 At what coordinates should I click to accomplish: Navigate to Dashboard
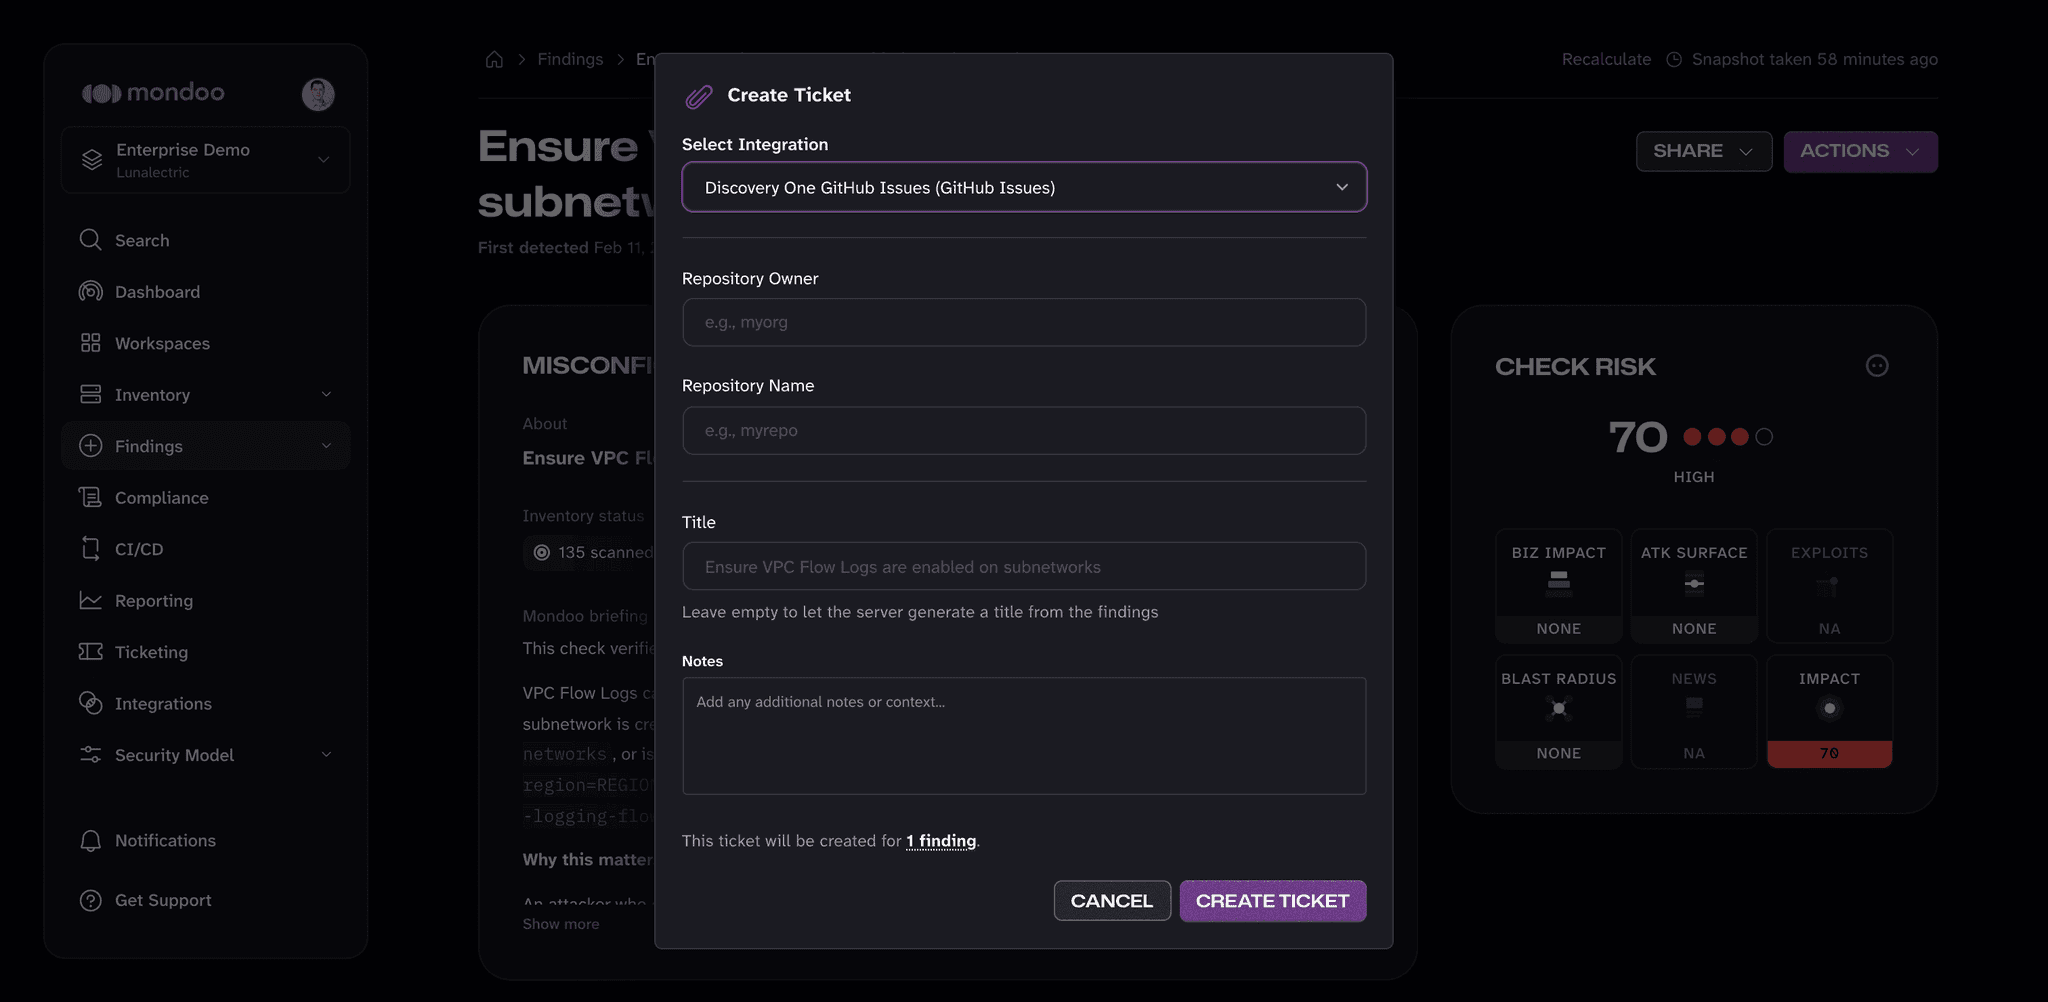coord(205,291)
